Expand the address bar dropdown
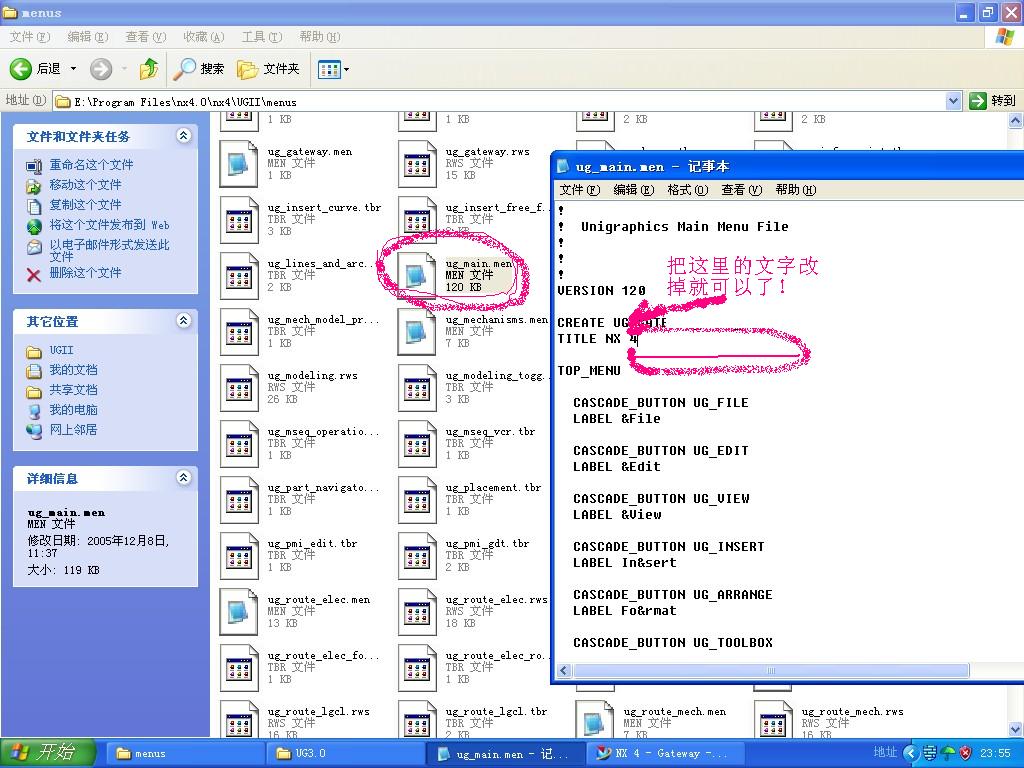Screen dimensions: 1024x768 953,101
